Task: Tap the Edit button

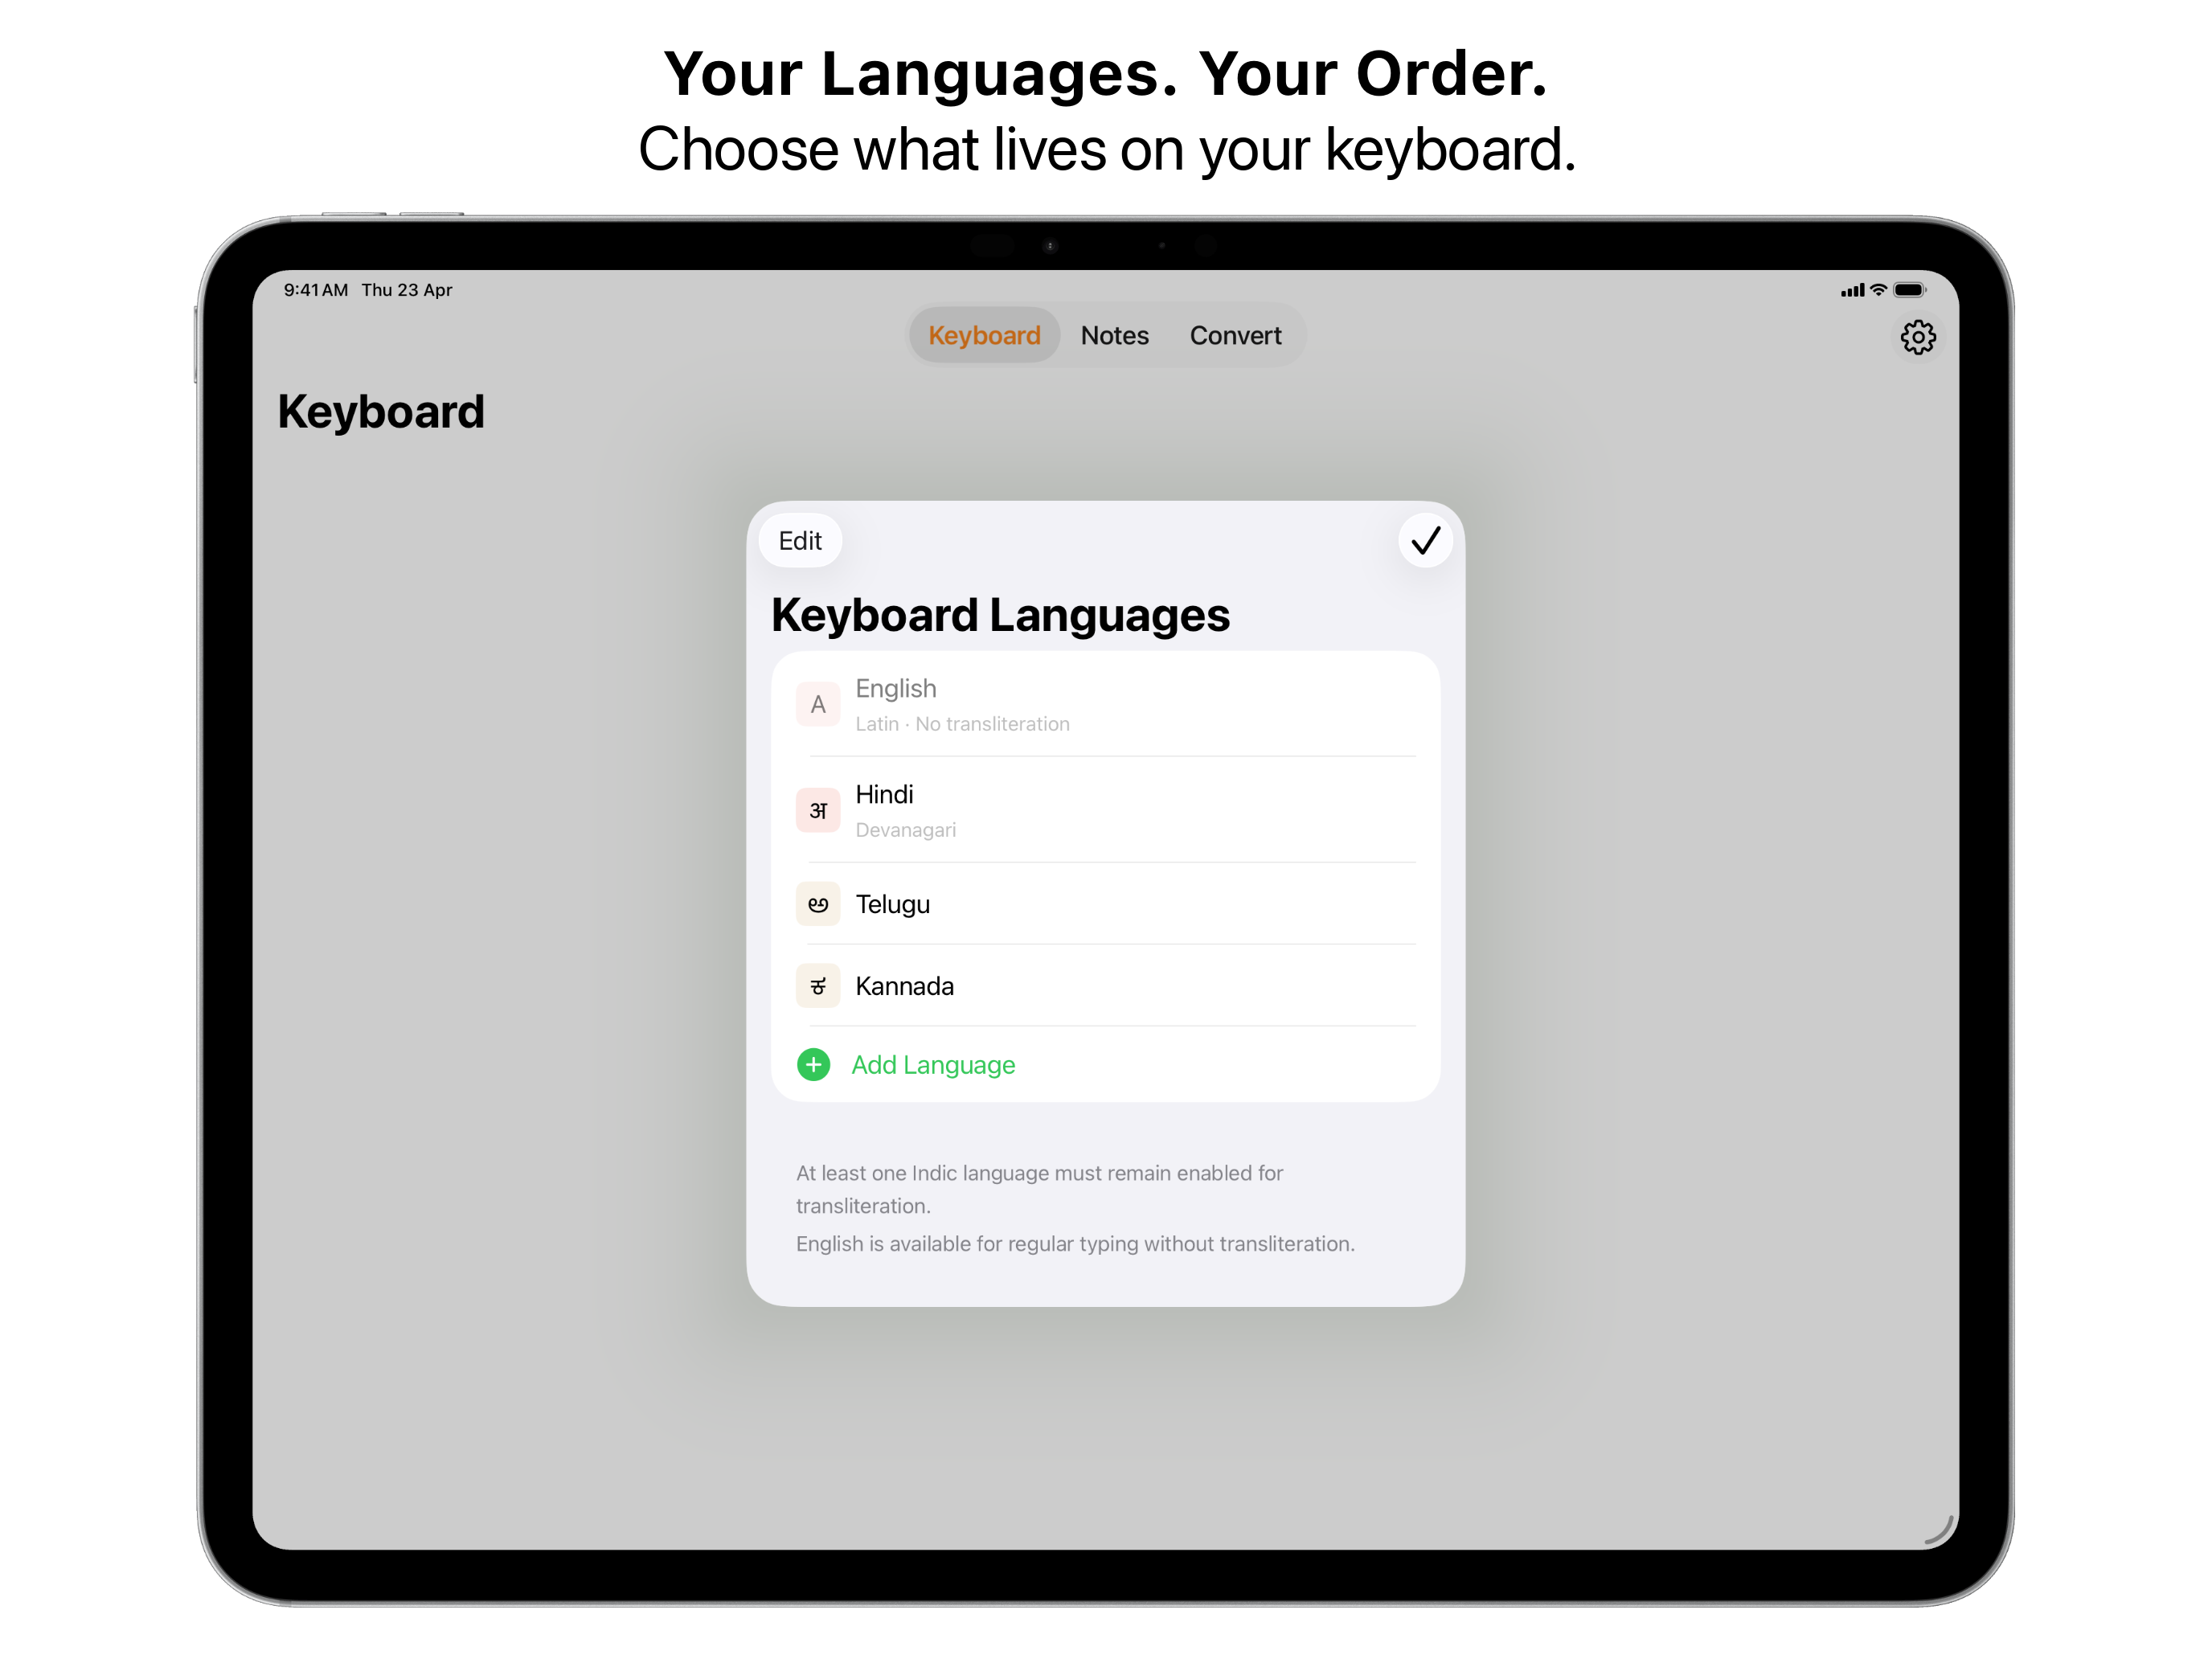Action: click(800, 541)
